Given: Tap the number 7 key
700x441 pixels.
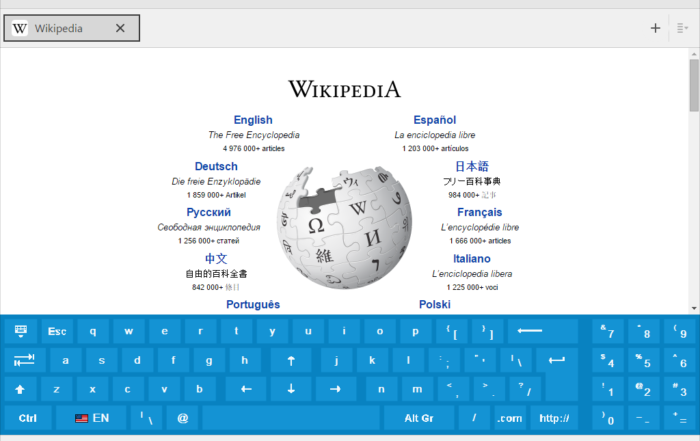Looking at the screenshot, I should click(608, 331).
